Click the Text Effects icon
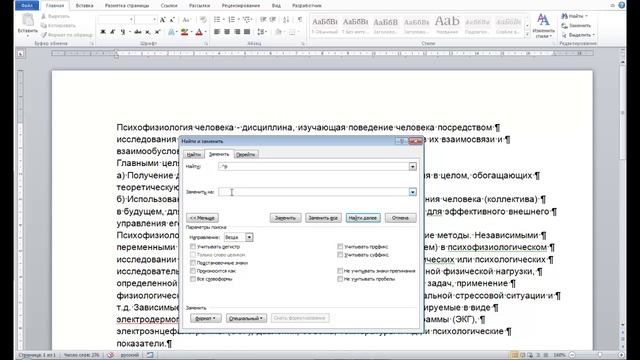The width and height of the screenshot is (640, 360). [x=171, y=32]
